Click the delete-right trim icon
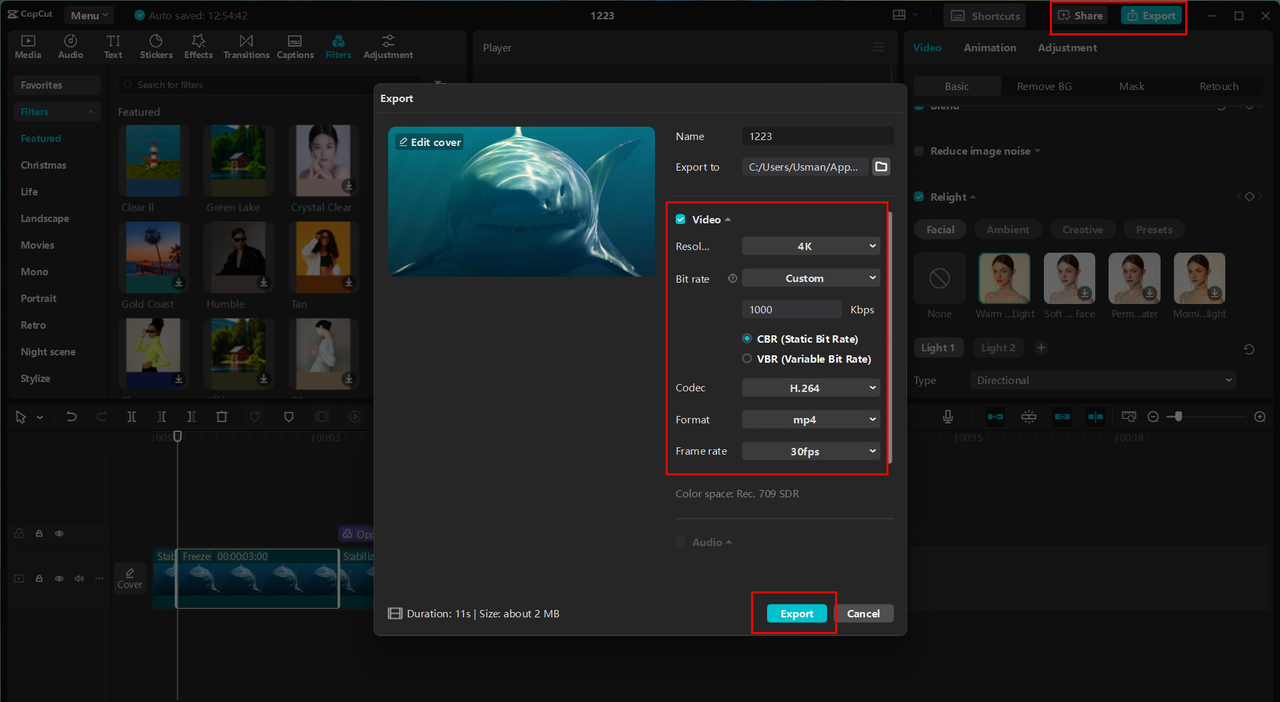The width and height of the screenshot is (1280, 702). tap(191, 417)
